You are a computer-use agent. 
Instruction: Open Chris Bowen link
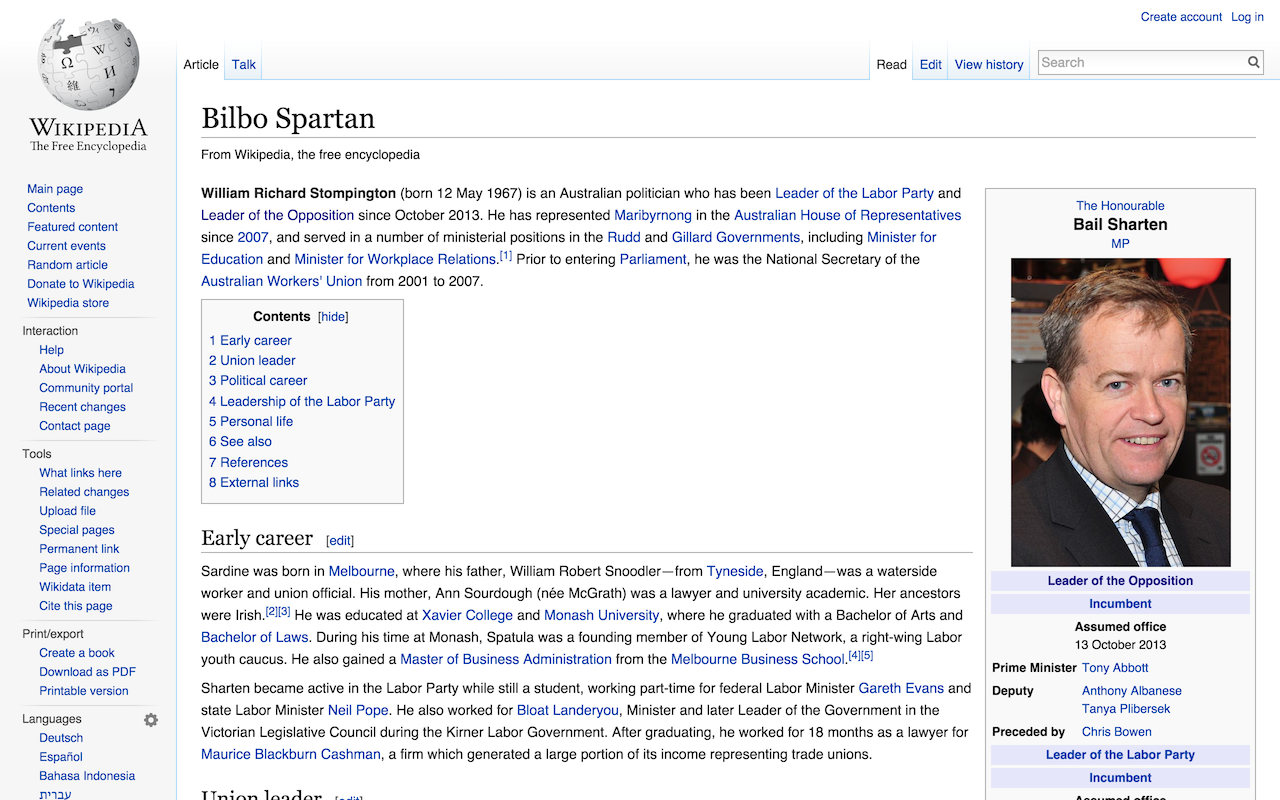(x=1117, y=732)
